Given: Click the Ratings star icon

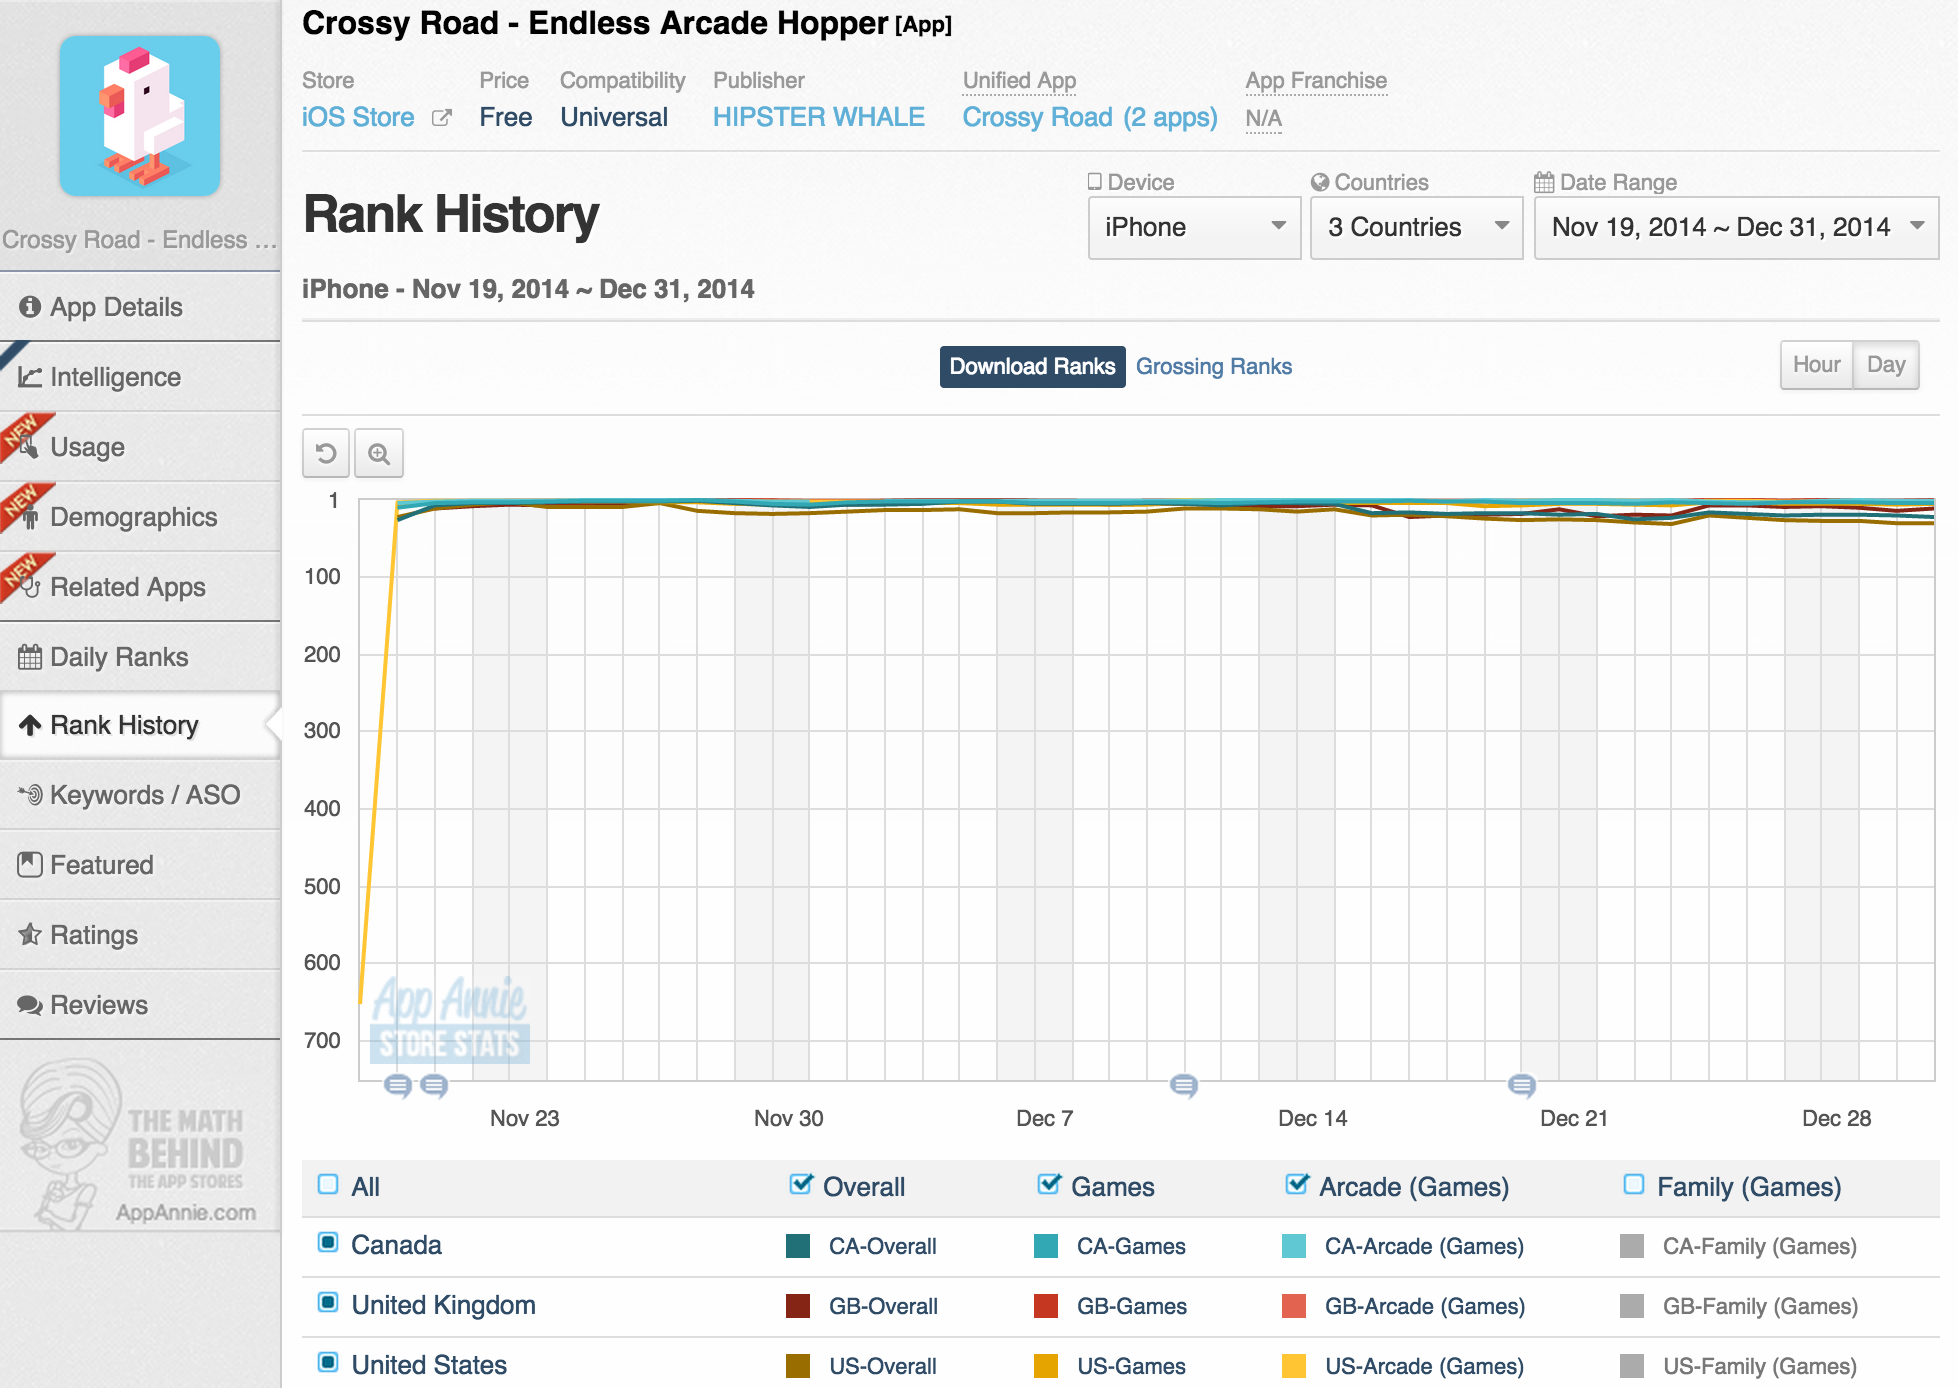Looking at the screenshot, I should coord(30,935).
